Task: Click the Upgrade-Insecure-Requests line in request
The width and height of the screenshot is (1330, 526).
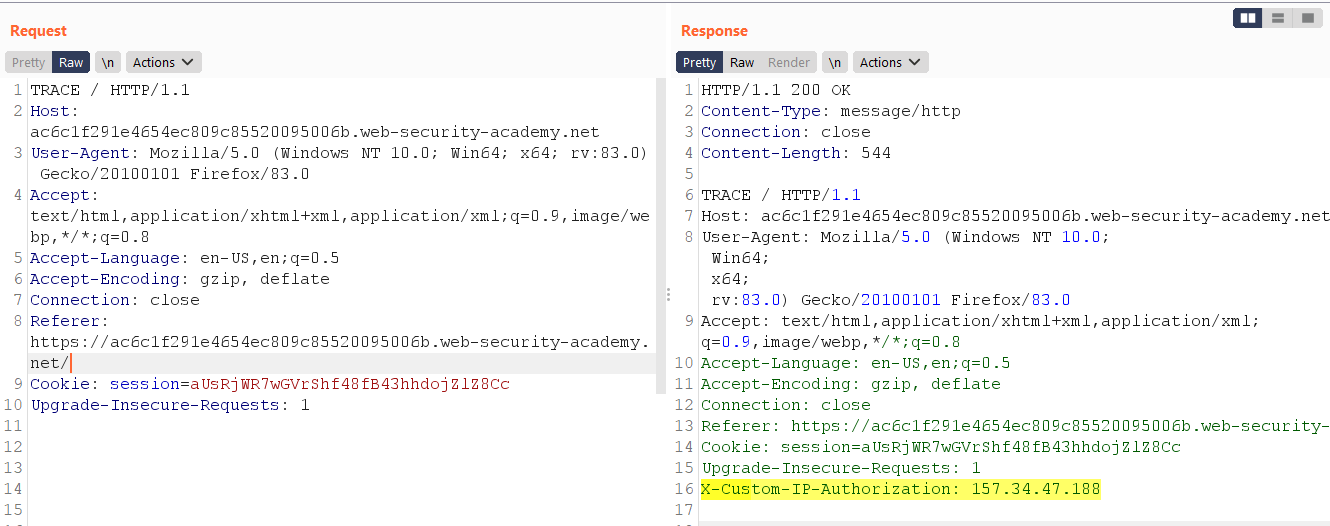Action: pyautogui.click(x=170, y=405)
